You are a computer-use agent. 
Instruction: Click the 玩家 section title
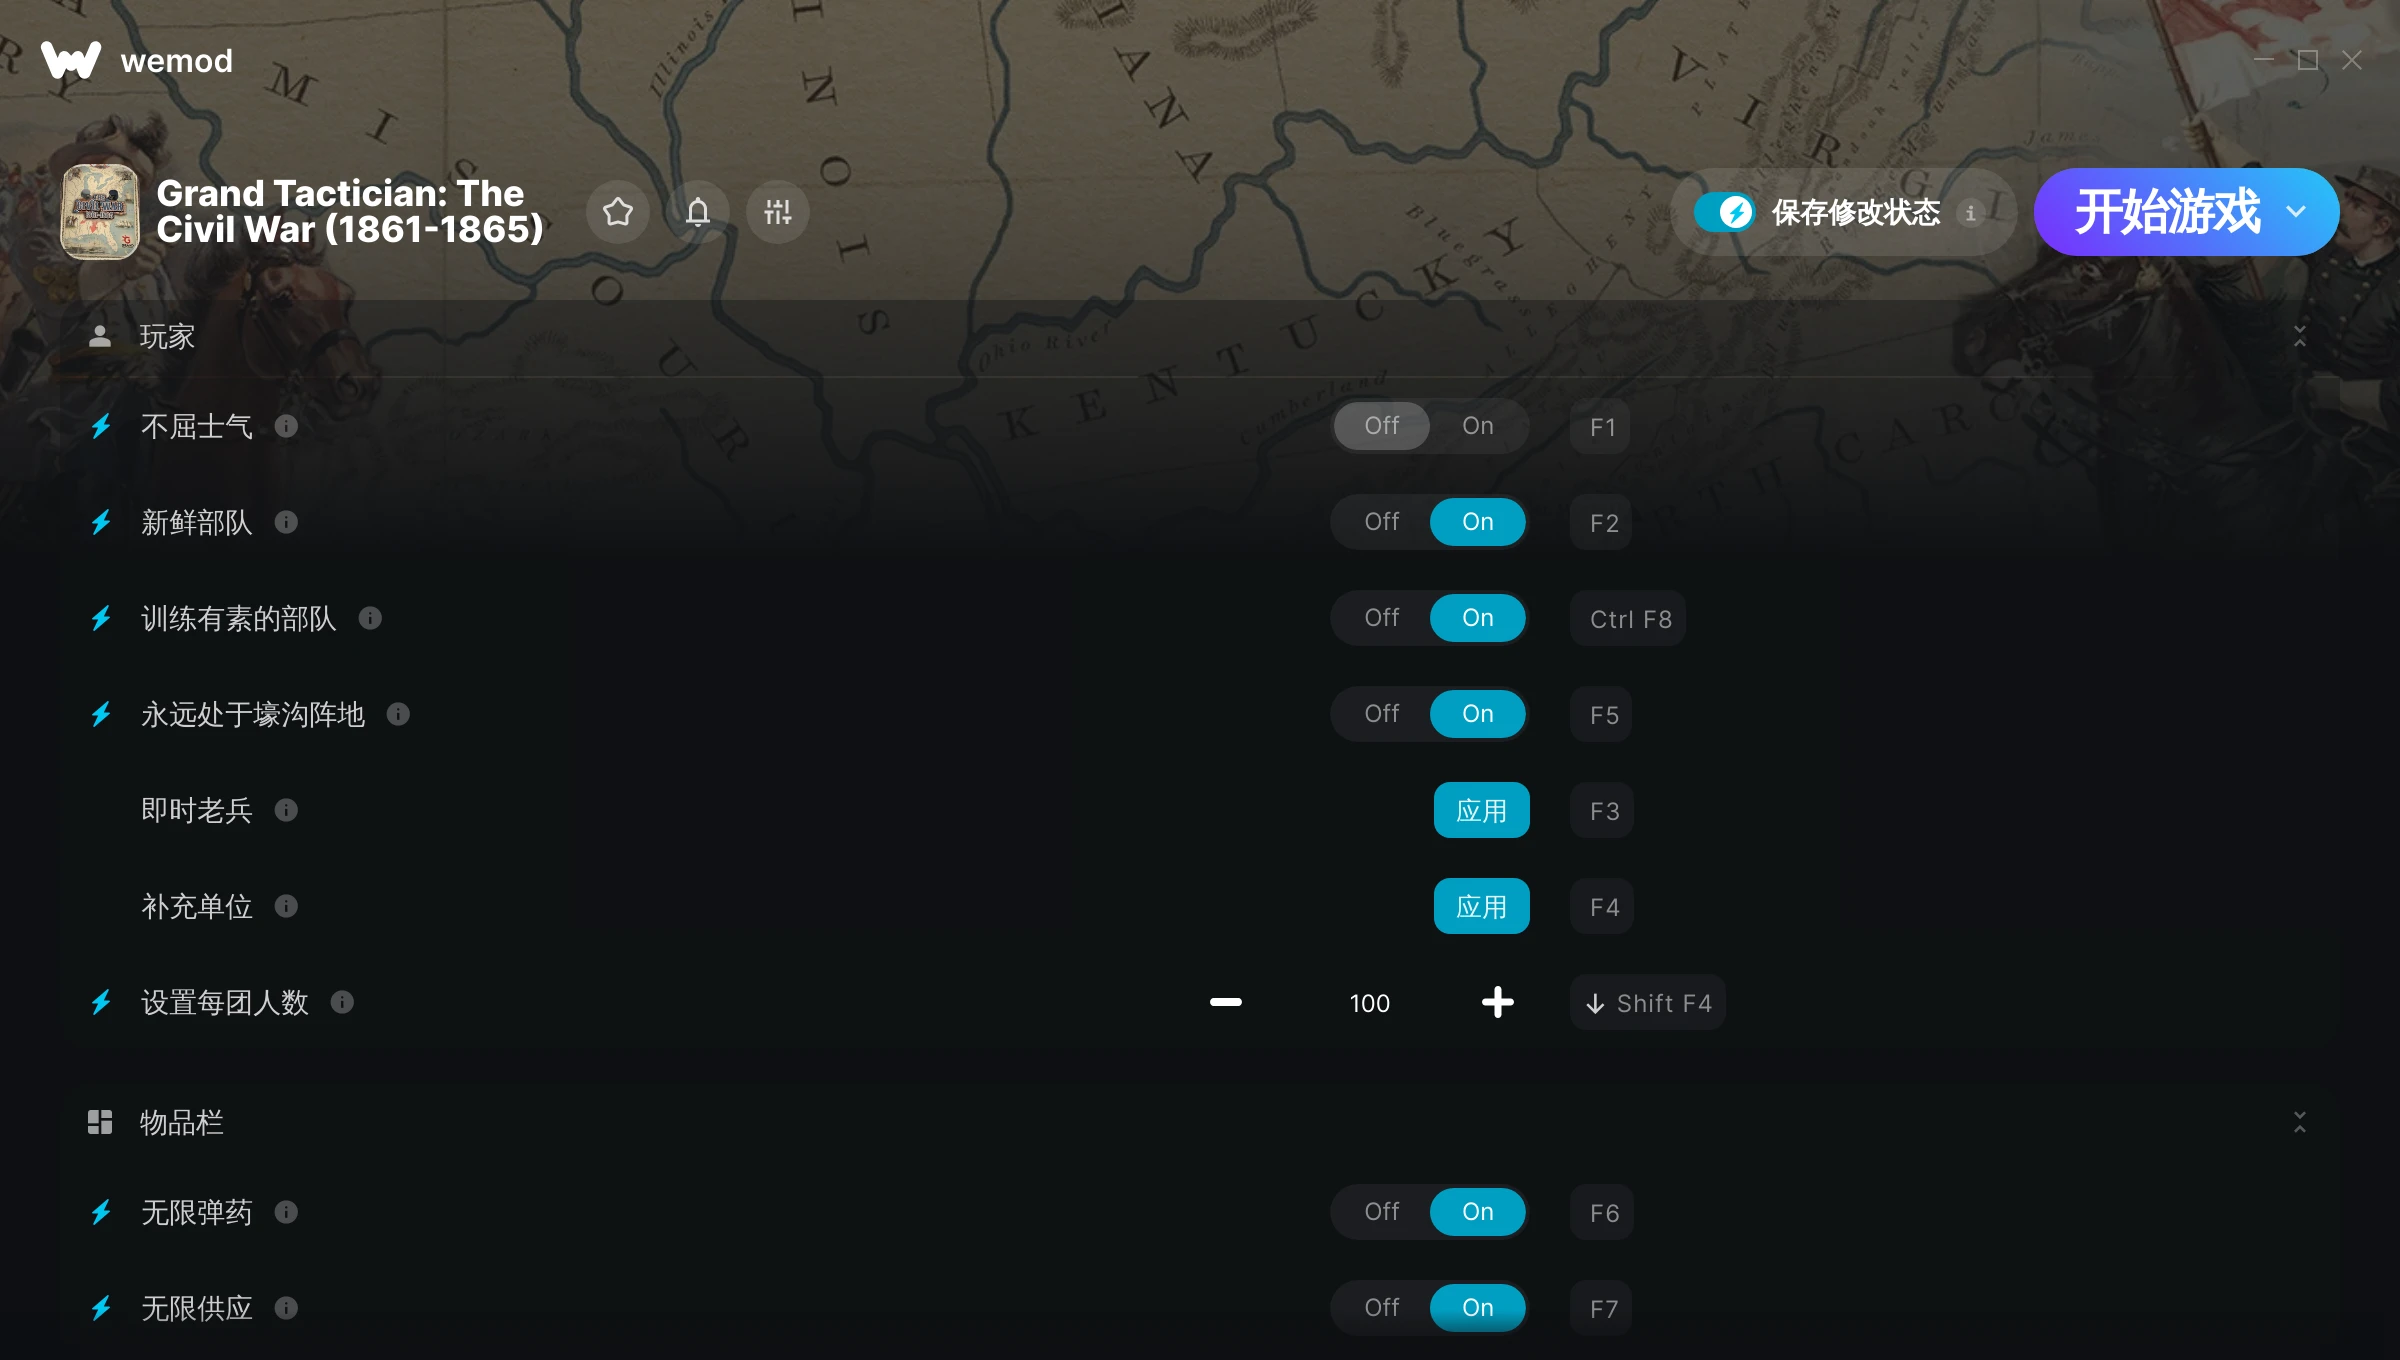[x=167, y=337]
